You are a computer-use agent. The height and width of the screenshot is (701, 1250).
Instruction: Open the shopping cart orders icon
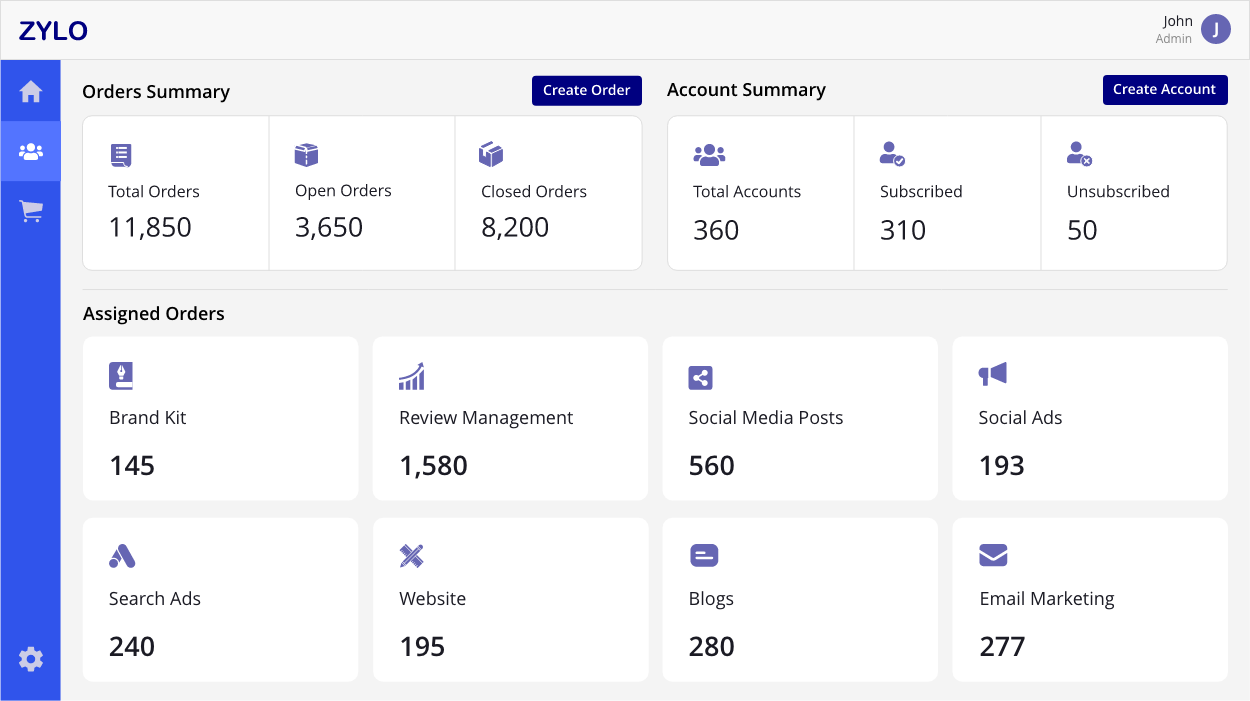(31, 211)
